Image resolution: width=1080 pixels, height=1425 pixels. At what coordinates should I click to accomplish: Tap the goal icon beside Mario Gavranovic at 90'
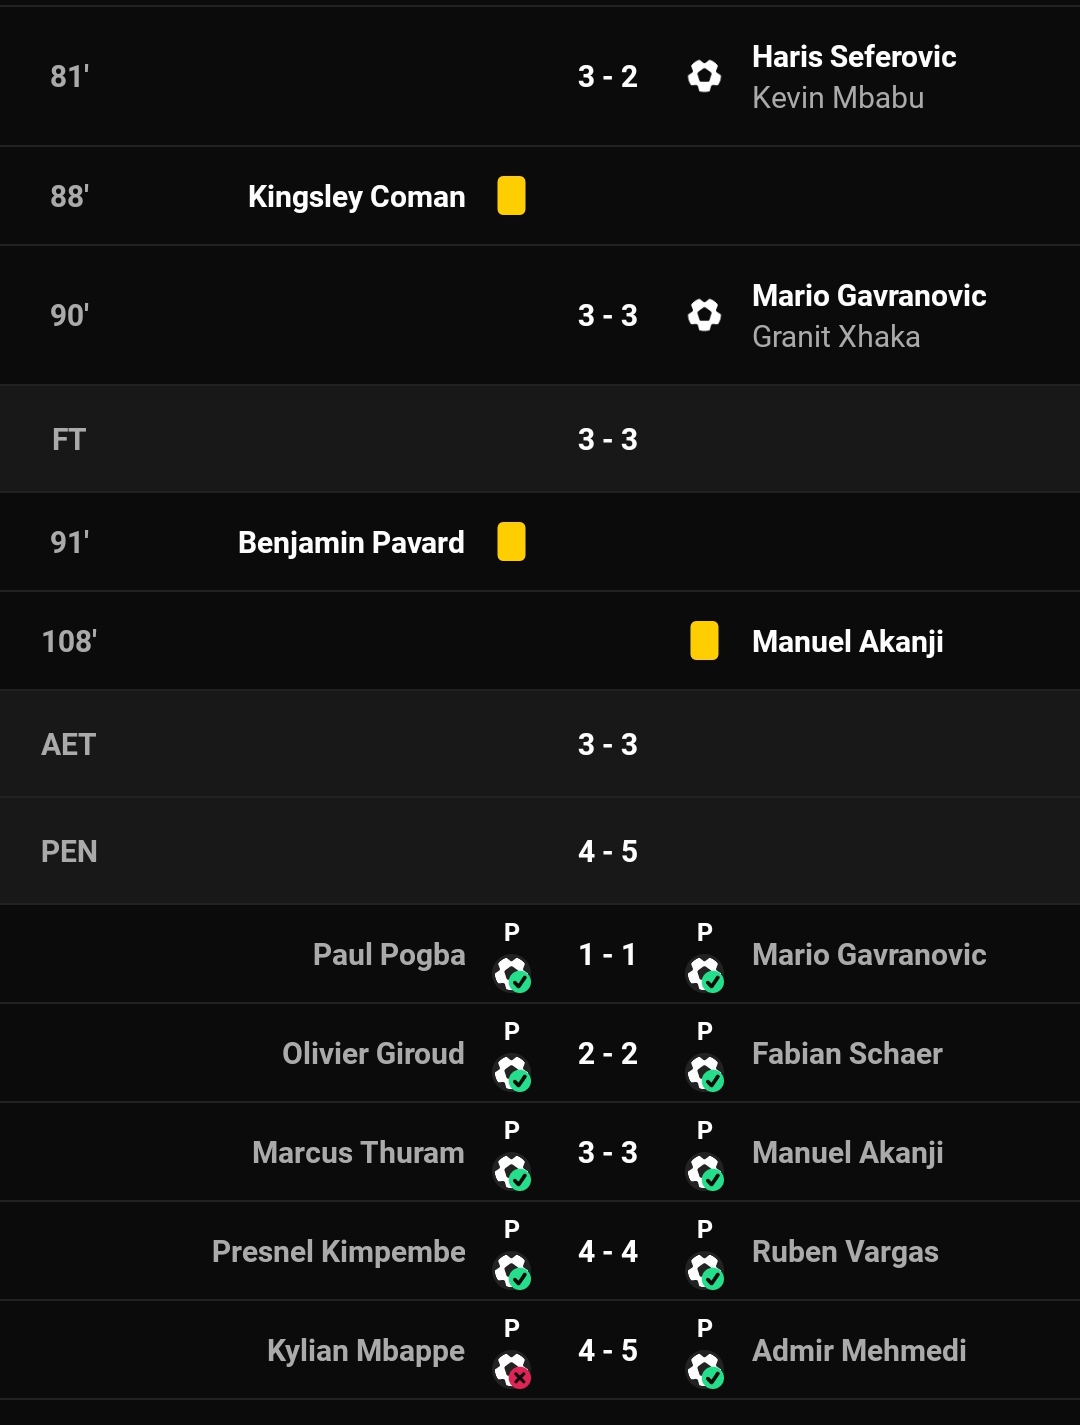704,315
